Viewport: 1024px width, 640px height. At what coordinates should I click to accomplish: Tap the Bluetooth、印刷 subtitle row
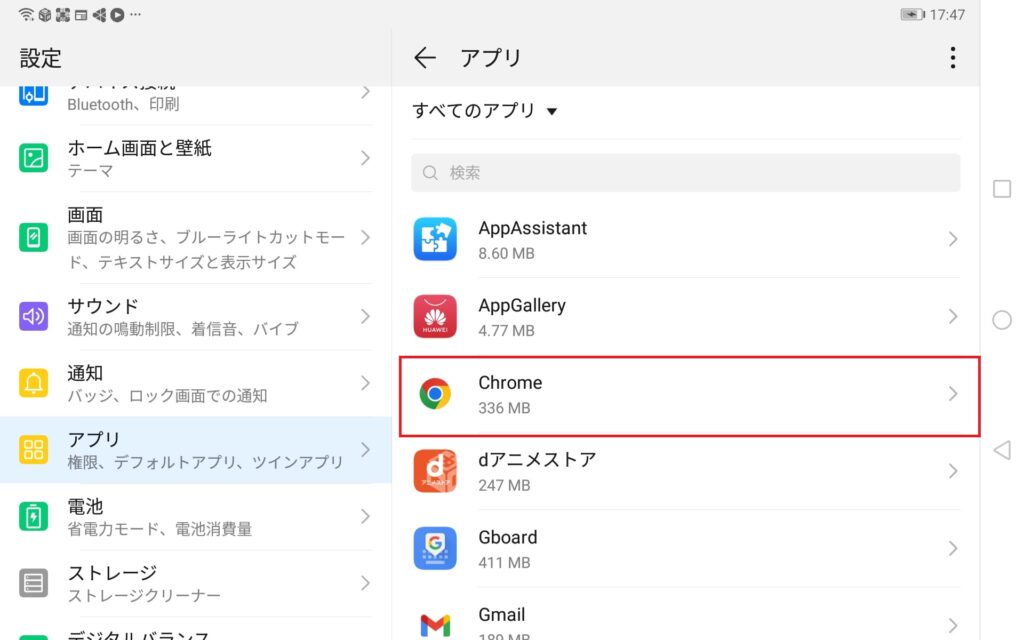point(123,104)
